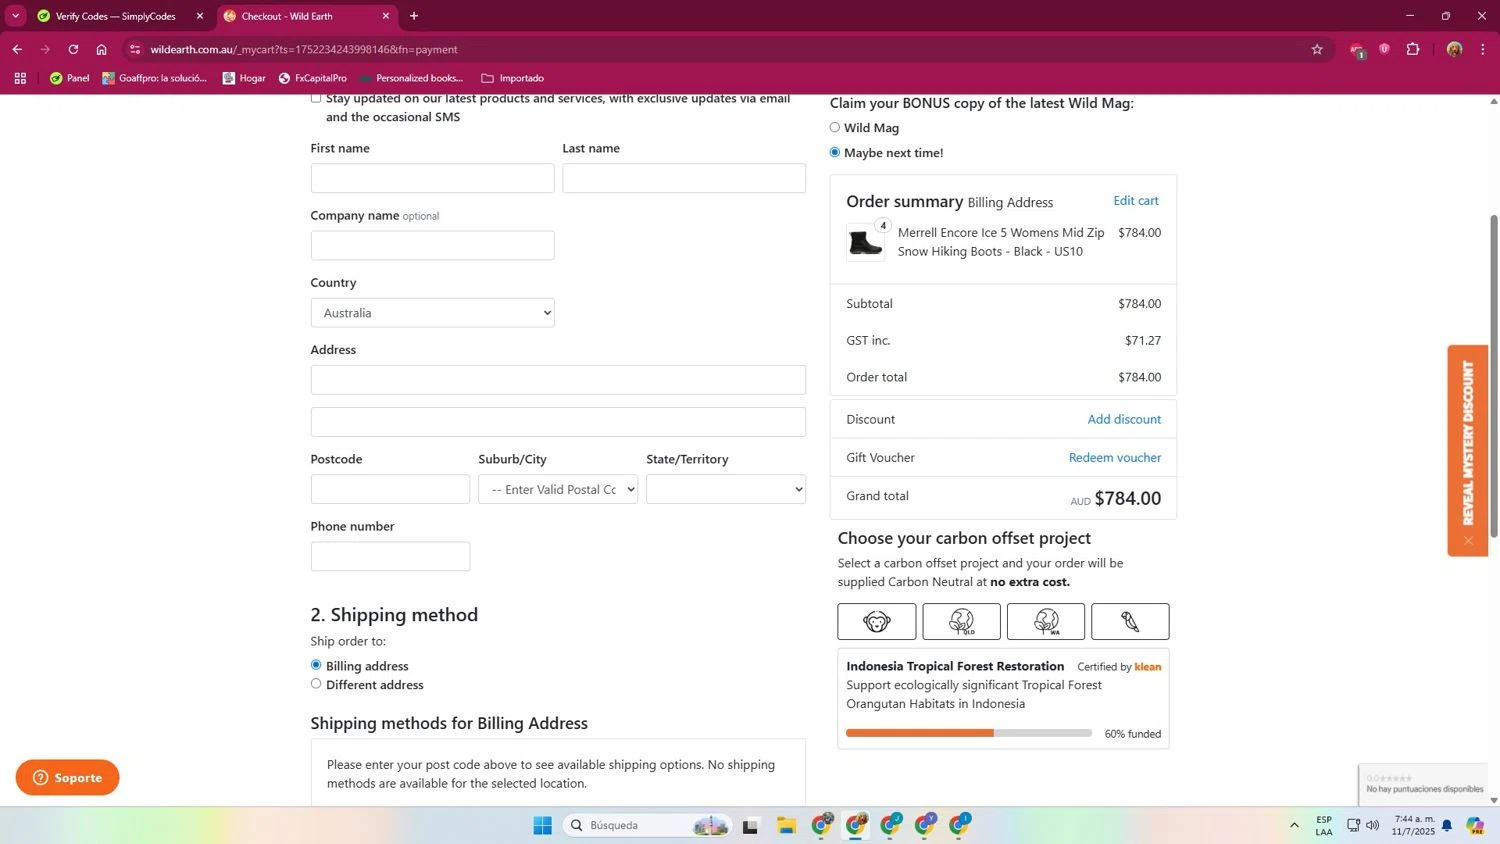Viewport: 1500px width, 844px height.
Task: Open the Chrome profile avatar
Action: click(1454, 49)
